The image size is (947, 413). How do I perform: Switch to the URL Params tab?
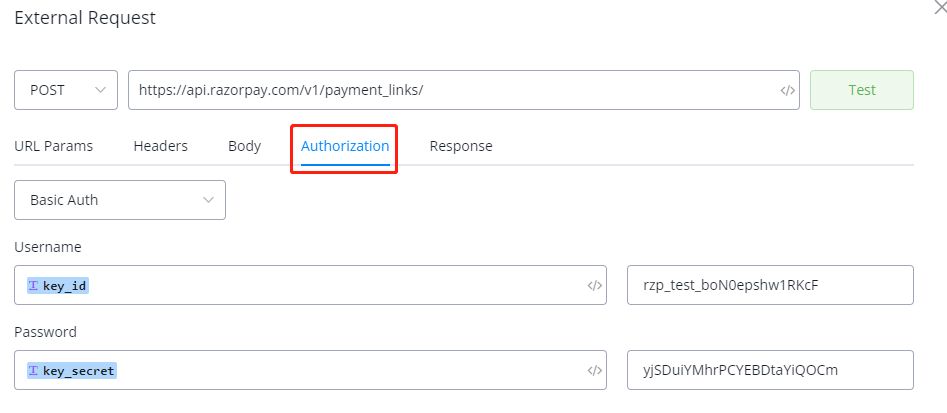[54, 146]
